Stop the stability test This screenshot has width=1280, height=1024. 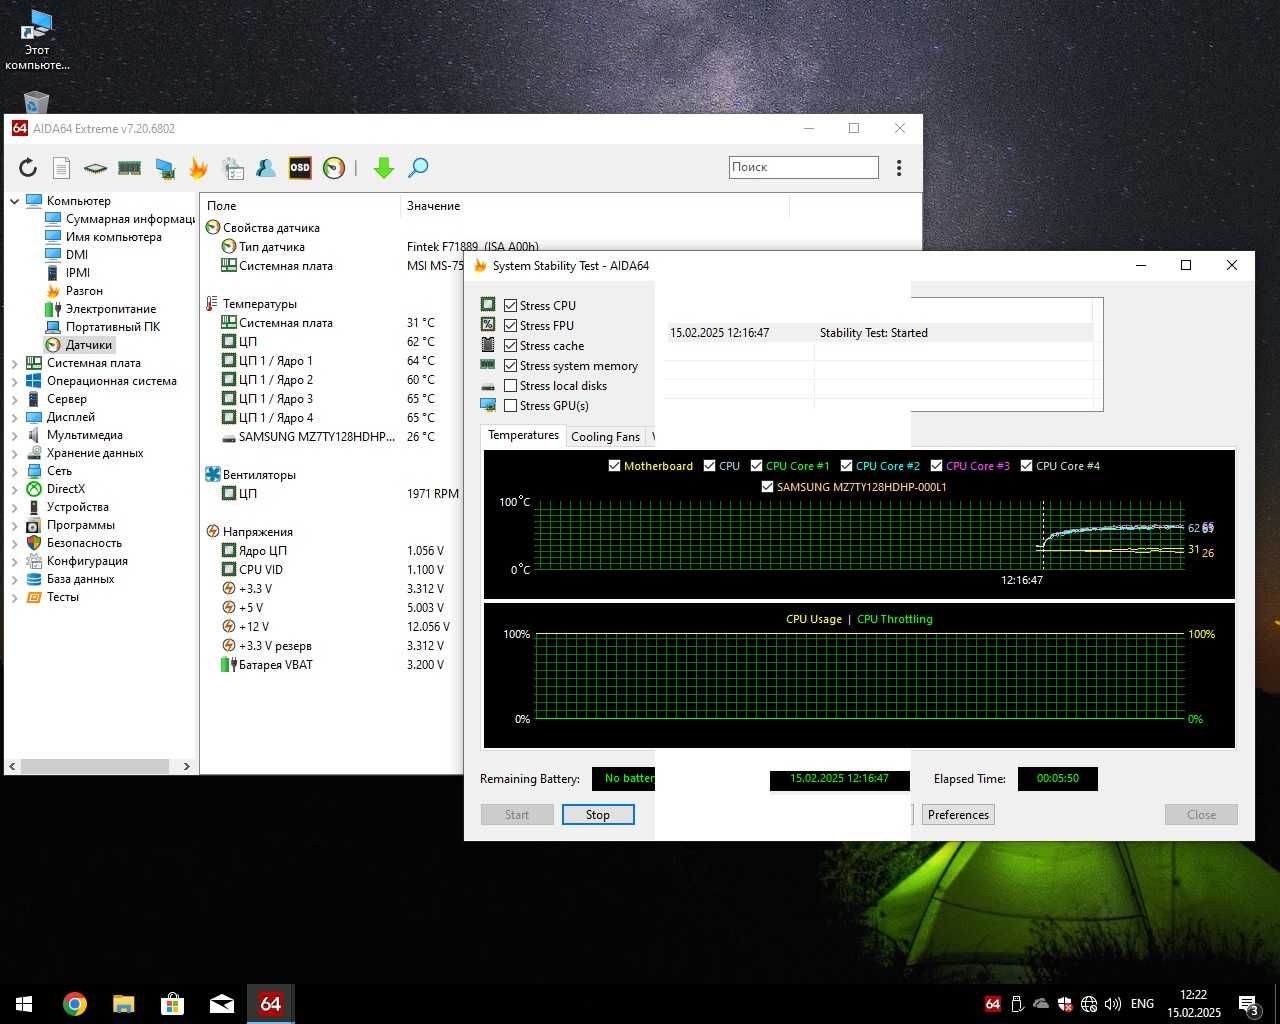click(x=598, y=815)
